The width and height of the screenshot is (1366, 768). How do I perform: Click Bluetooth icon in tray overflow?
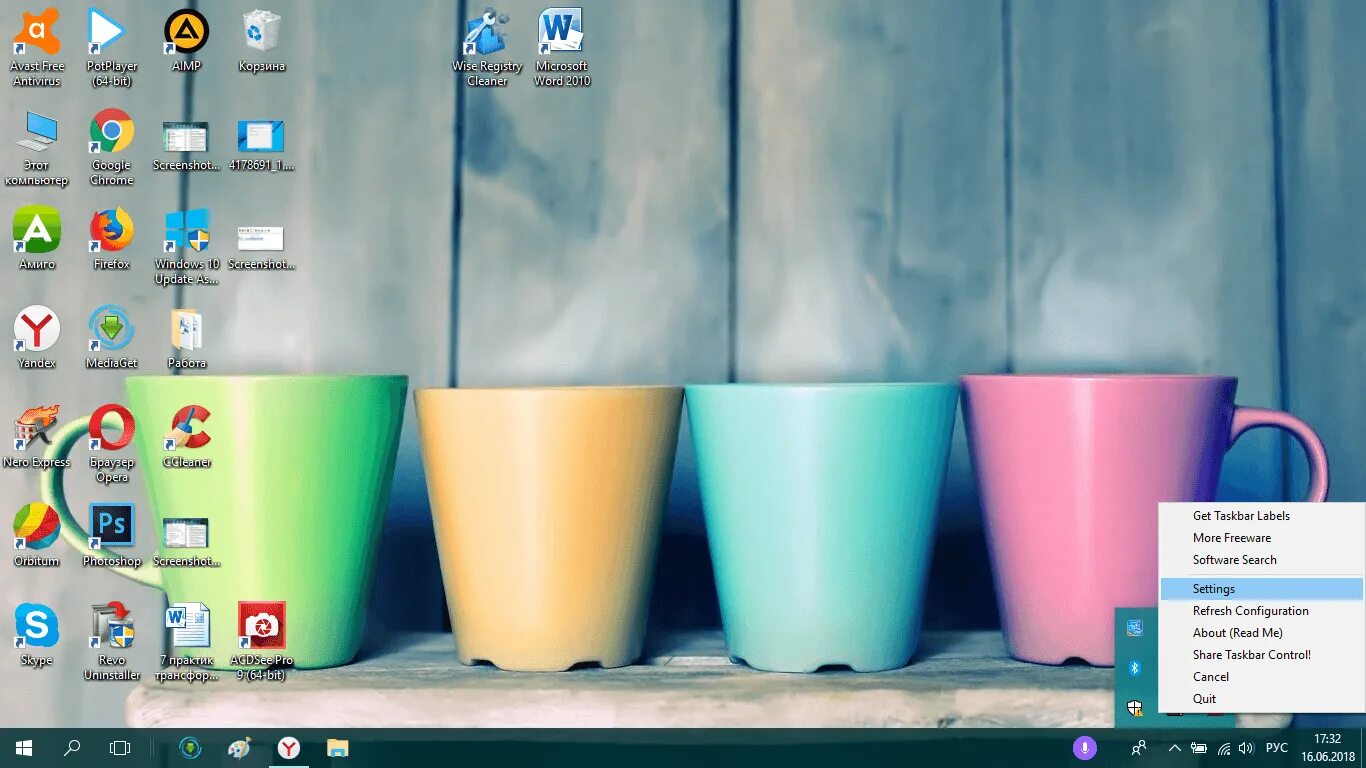click(x=1135, y=668)
